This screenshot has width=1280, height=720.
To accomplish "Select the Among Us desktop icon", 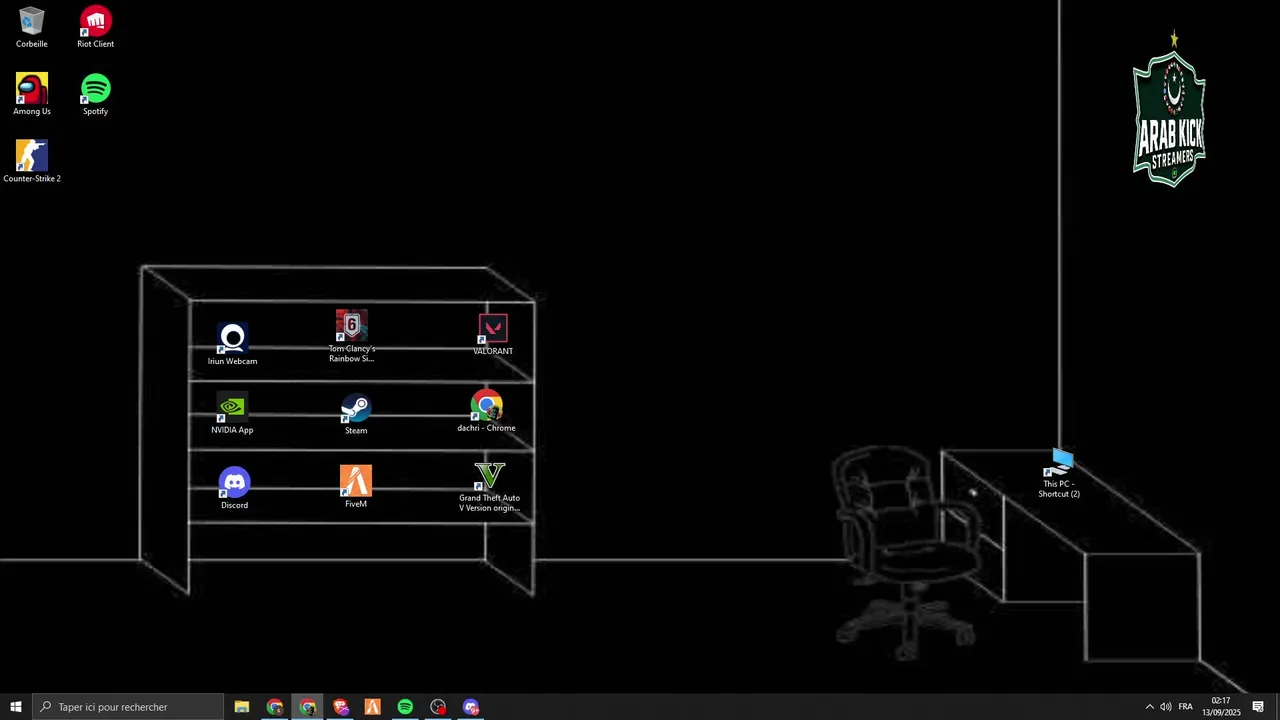I will tap(31, 94).
